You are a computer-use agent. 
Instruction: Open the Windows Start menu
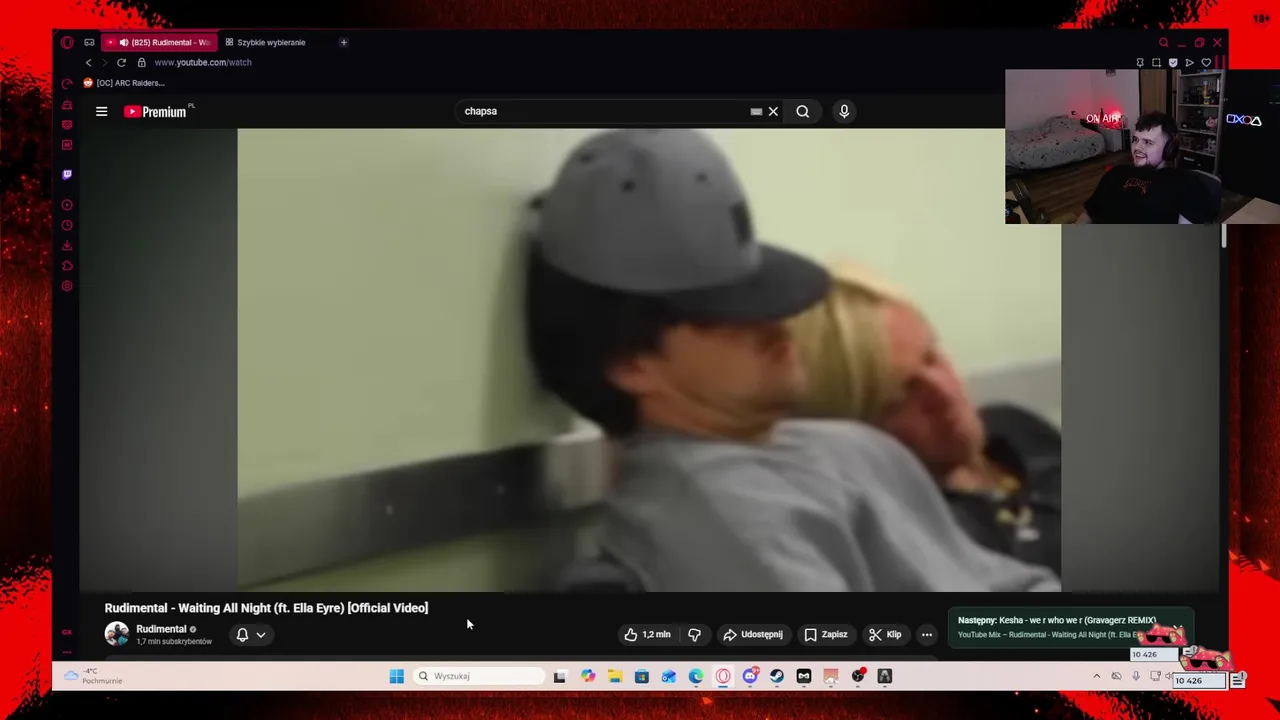coord(396,676)
